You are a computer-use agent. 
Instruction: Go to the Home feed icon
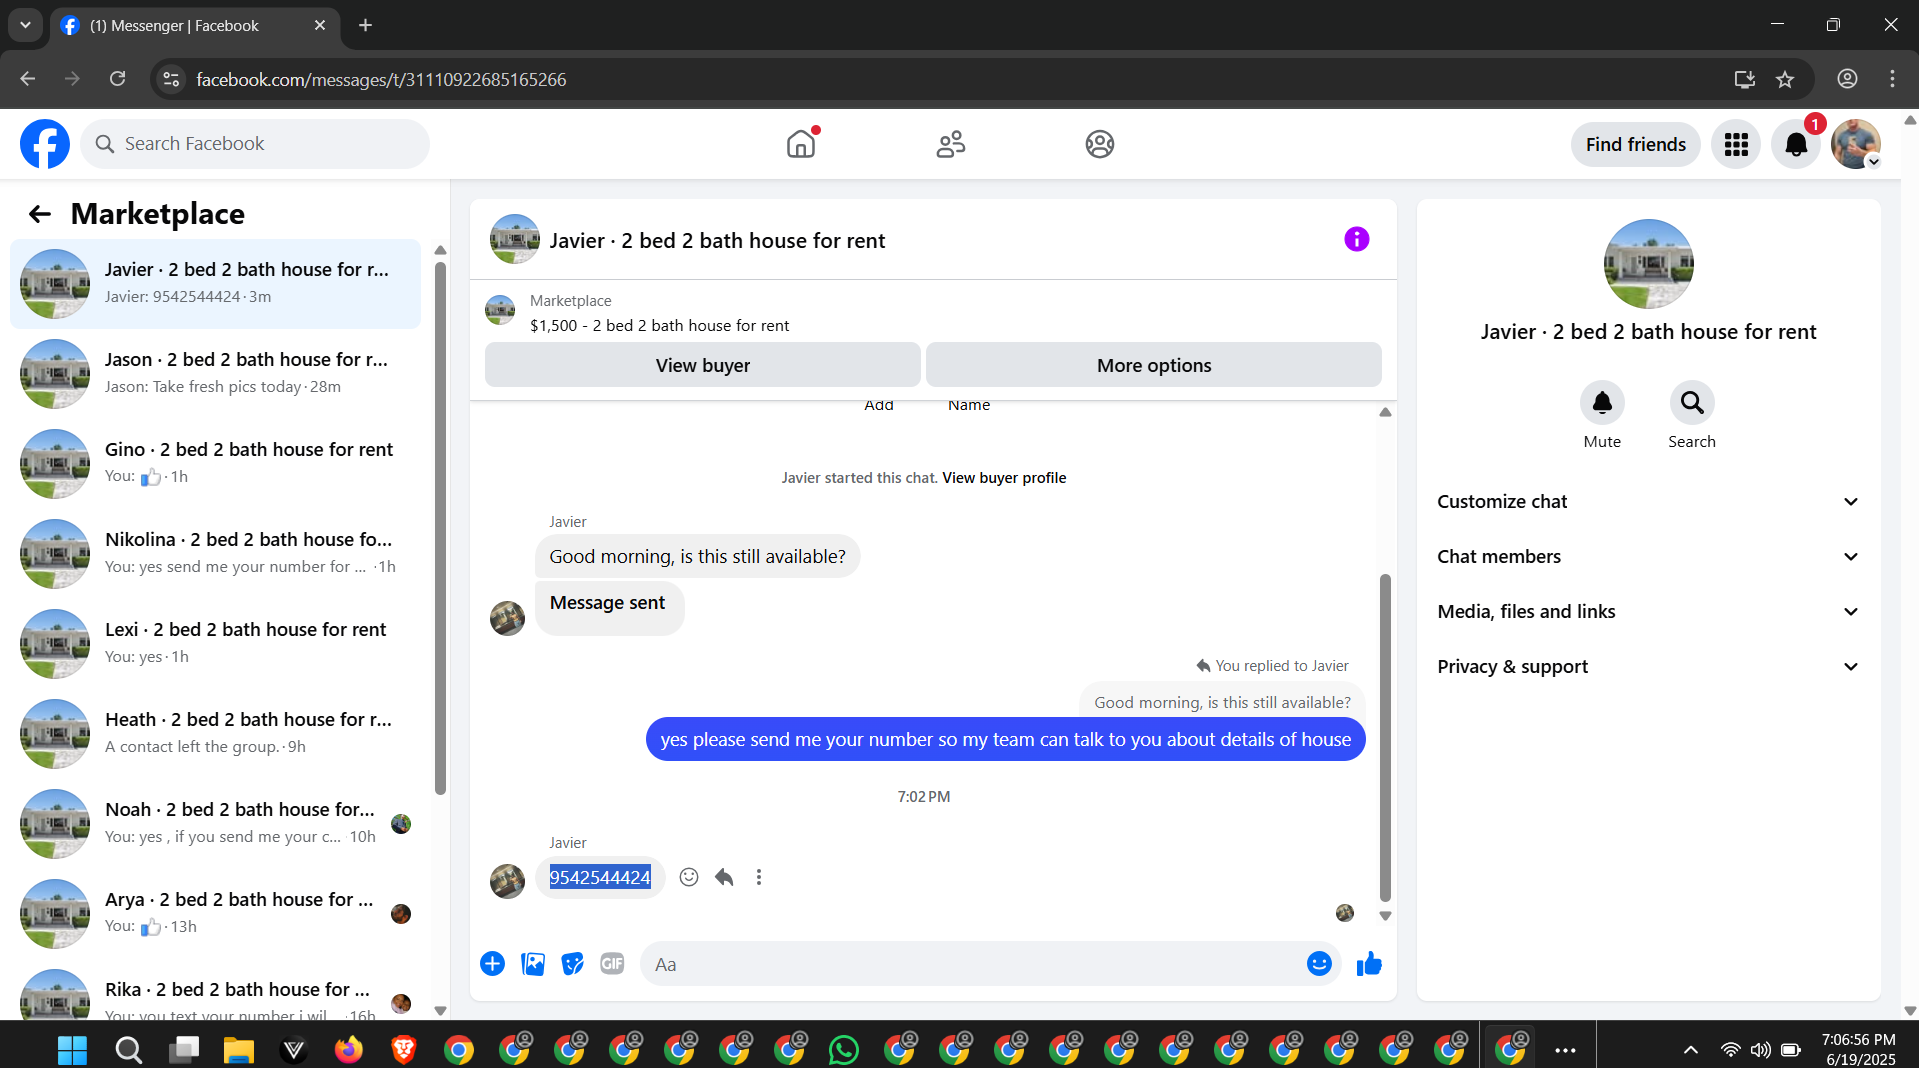coord(801,144)
